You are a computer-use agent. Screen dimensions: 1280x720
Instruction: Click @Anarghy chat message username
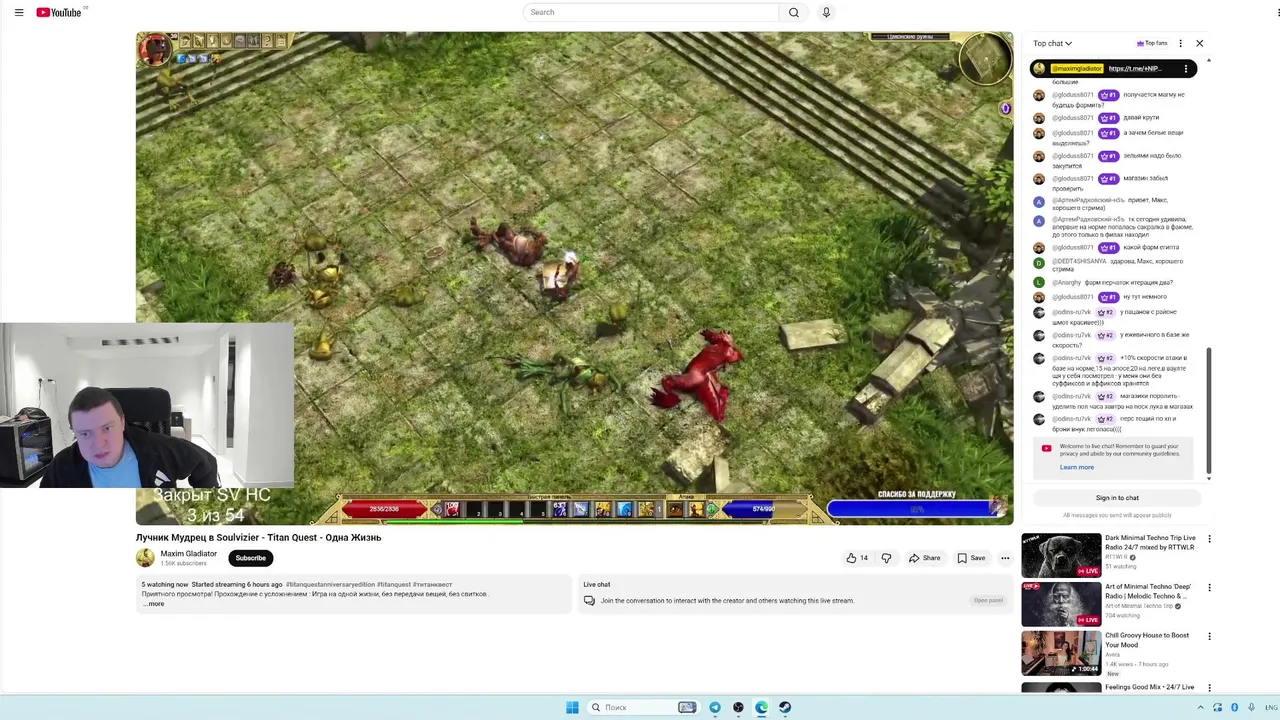[x=1066, y=282]
